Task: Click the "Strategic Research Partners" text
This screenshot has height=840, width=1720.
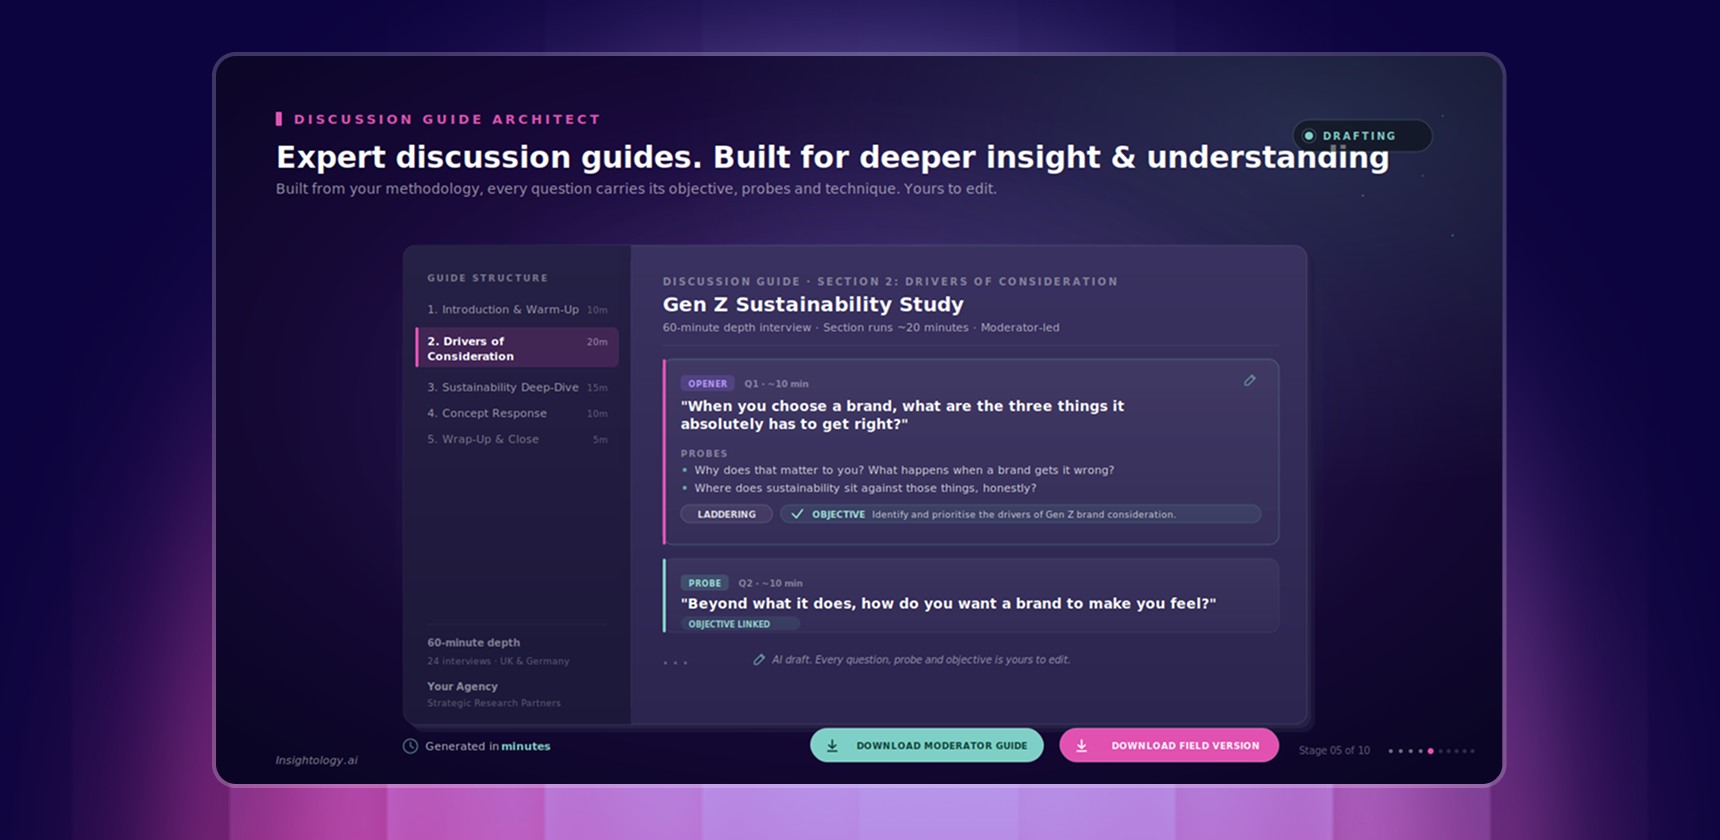Action: (494, 703)
